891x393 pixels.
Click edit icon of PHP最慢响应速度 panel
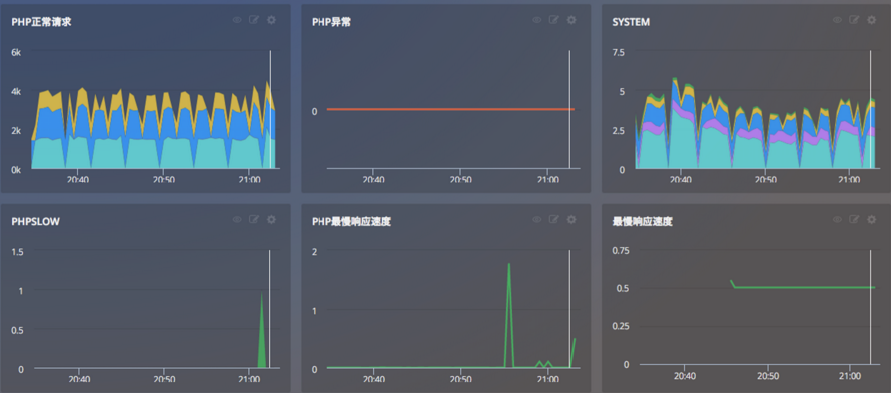tap(554, 219)
